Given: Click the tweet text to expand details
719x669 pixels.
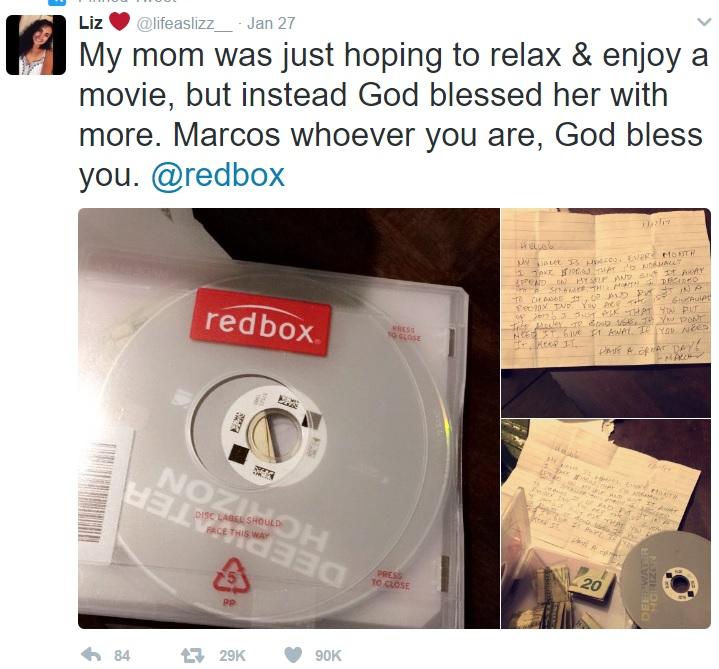Looking at the screenshot, I should [393, 115].
